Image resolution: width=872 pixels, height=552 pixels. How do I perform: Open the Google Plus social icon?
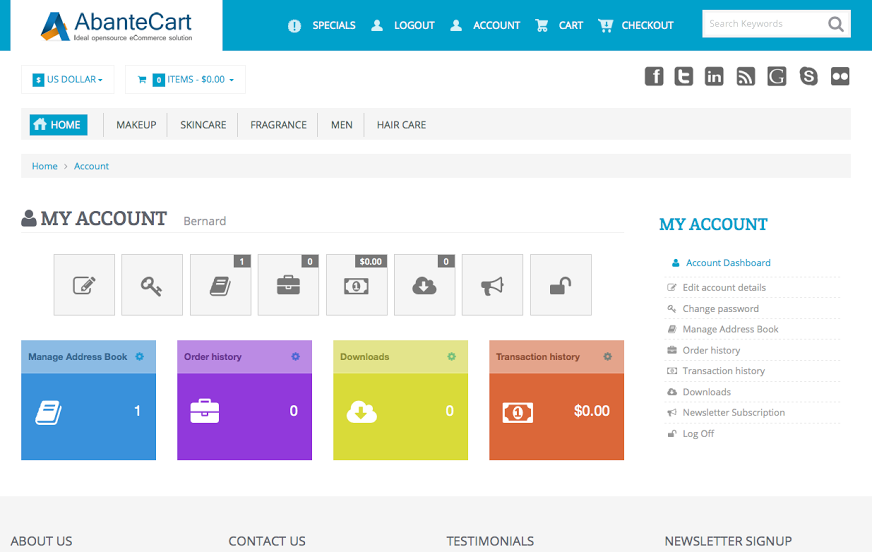(x=776, y=76)
